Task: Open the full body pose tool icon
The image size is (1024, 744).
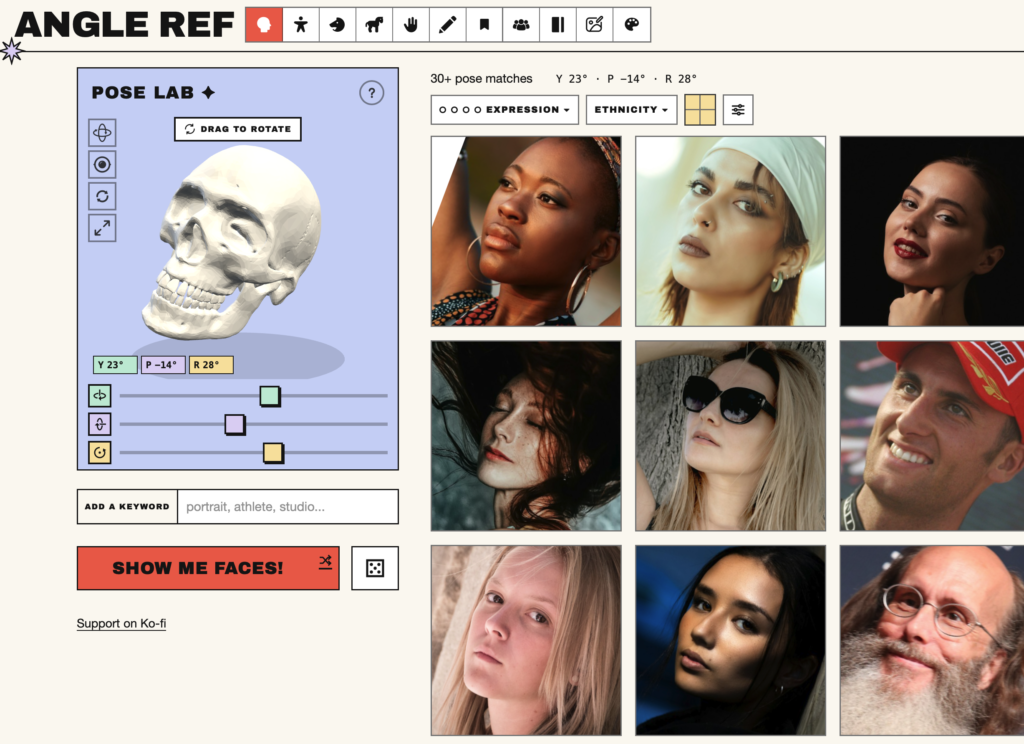Action: click(300, 25)
